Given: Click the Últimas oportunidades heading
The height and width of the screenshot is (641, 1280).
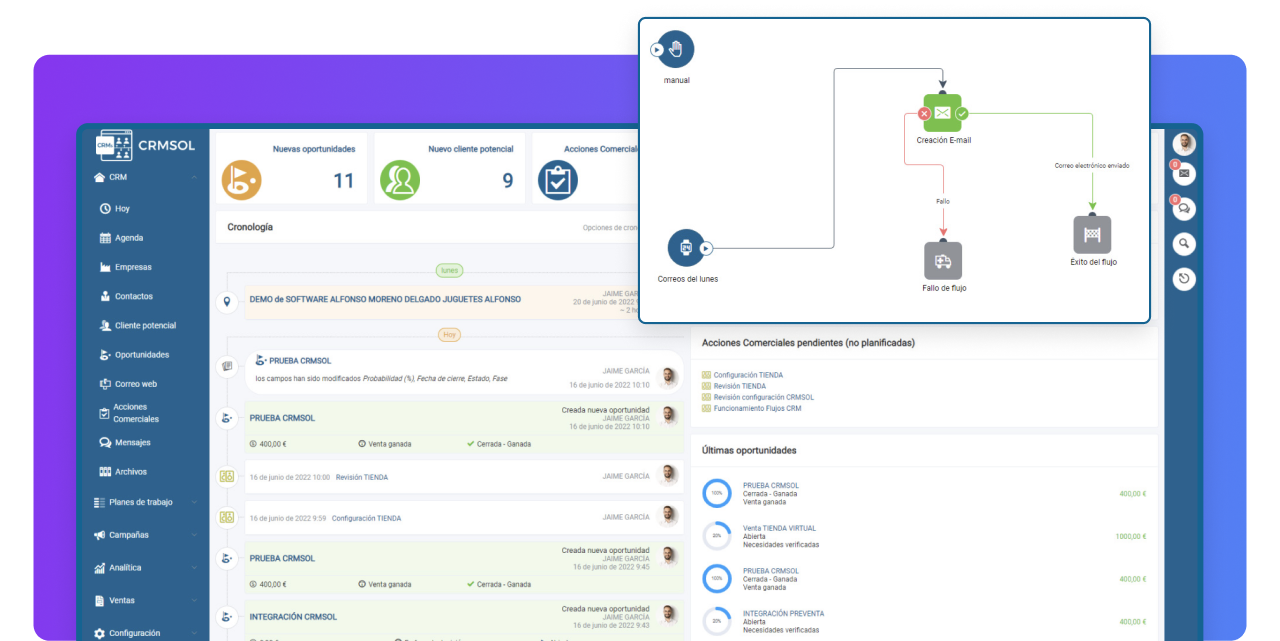Looking at the screenshot, I should [749, 450].
